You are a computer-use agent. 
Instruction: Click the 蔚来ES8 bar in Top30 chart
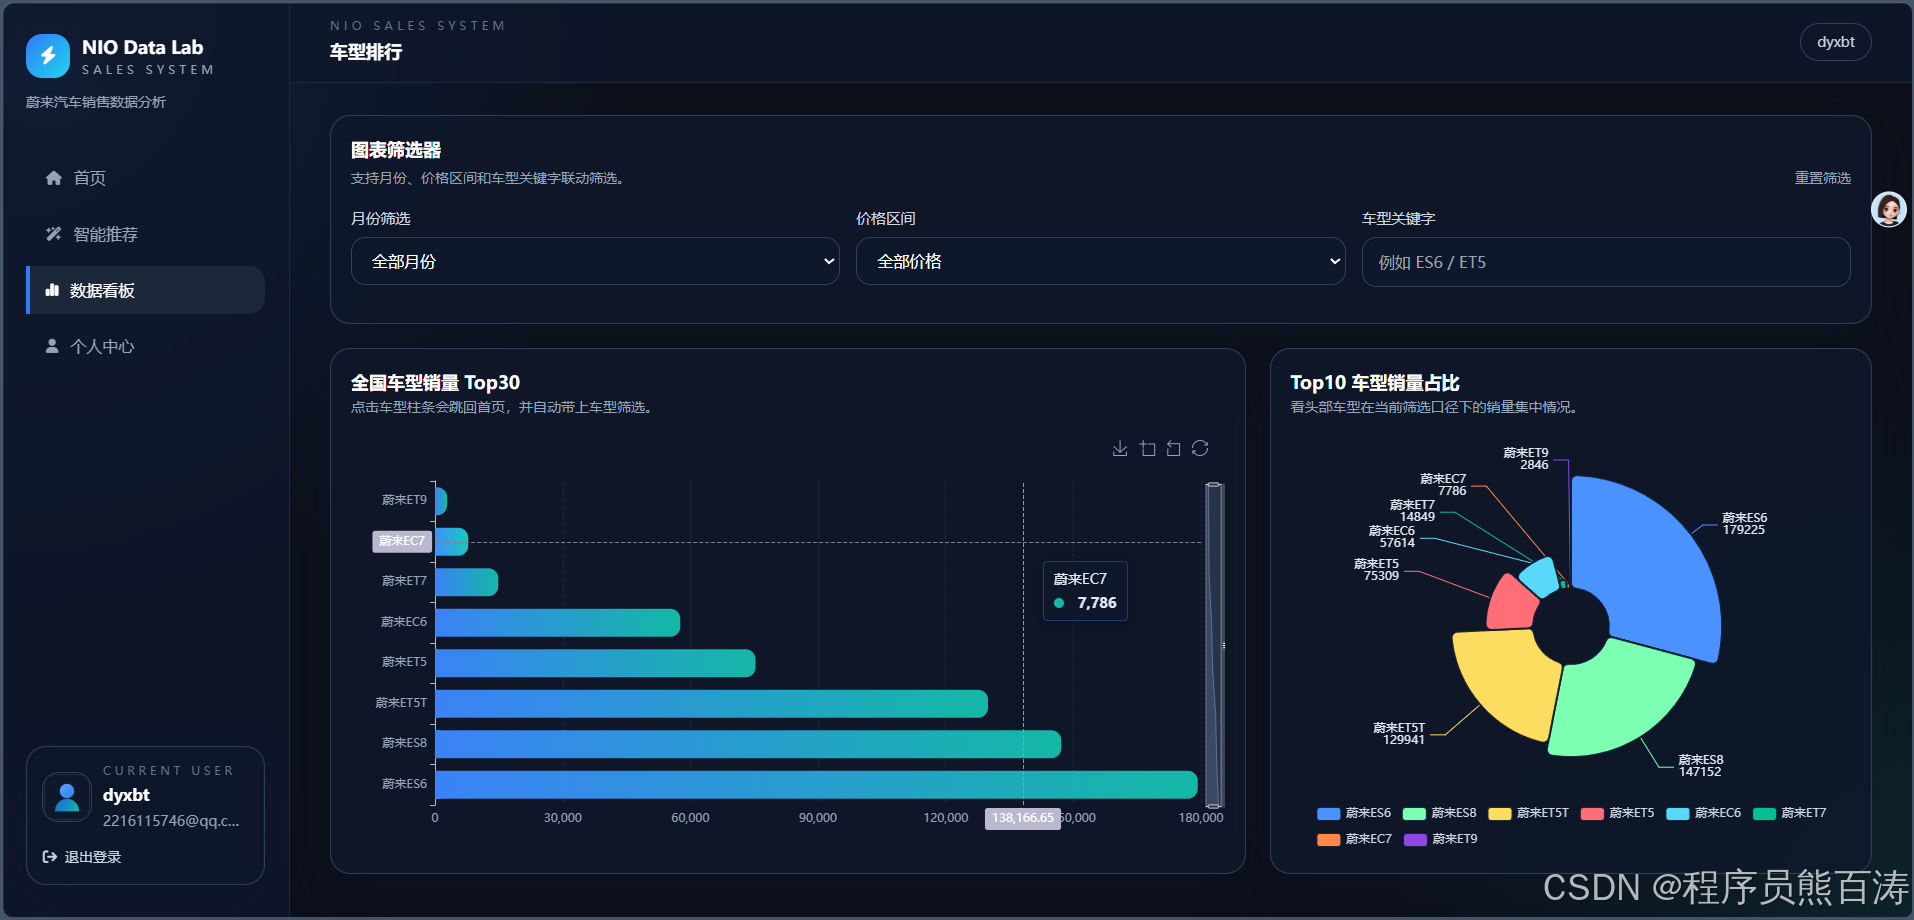pos(748,744)
